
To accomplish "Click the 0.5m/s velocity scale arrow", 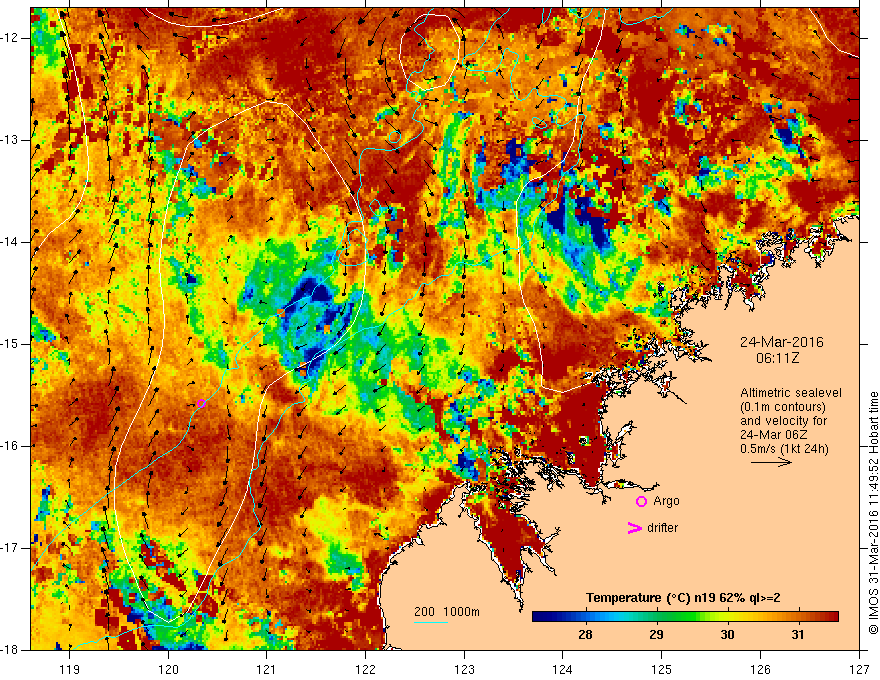I will (771, 462).
